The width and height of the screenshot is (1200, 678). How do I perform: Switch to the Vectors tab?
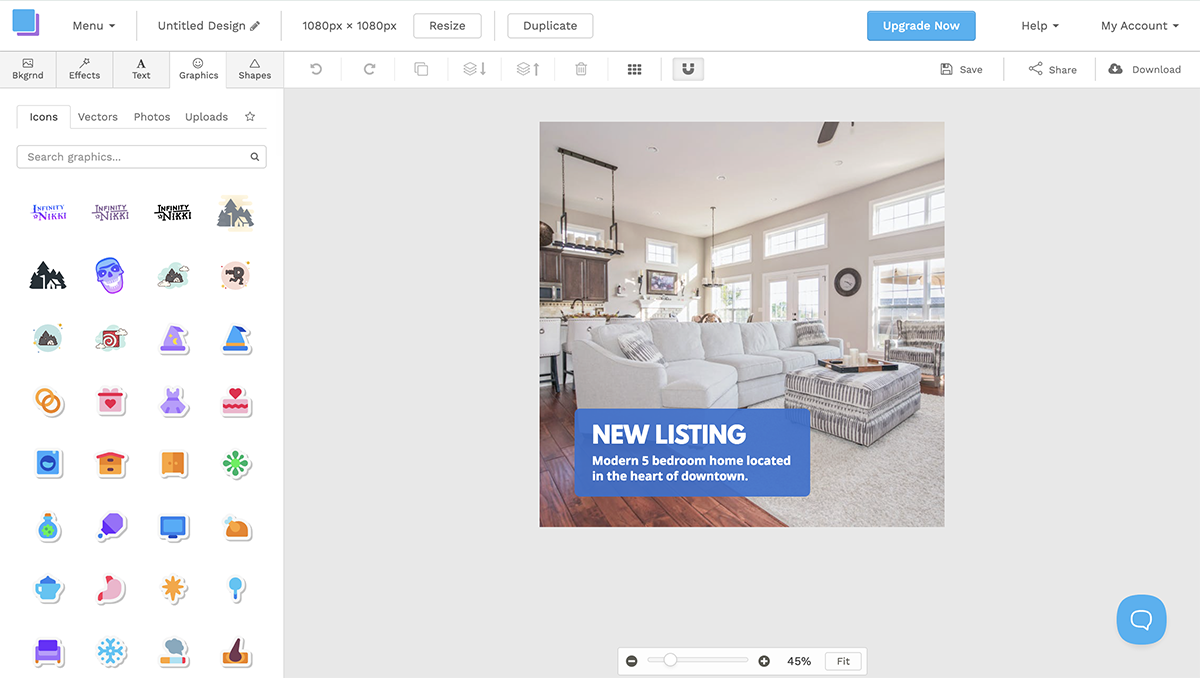(x=97, y=116)
